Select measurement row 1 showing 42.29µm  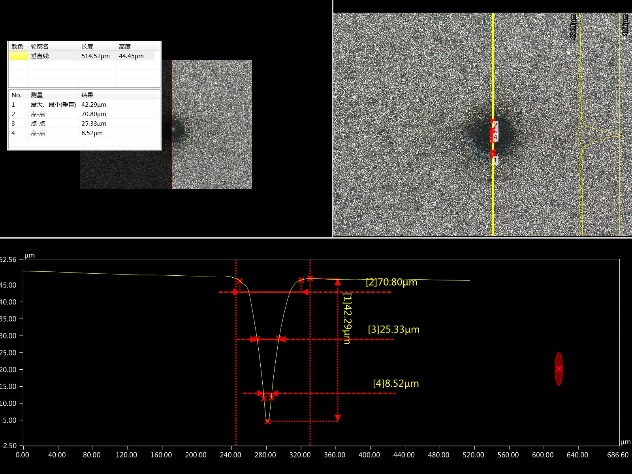point(84,104)
